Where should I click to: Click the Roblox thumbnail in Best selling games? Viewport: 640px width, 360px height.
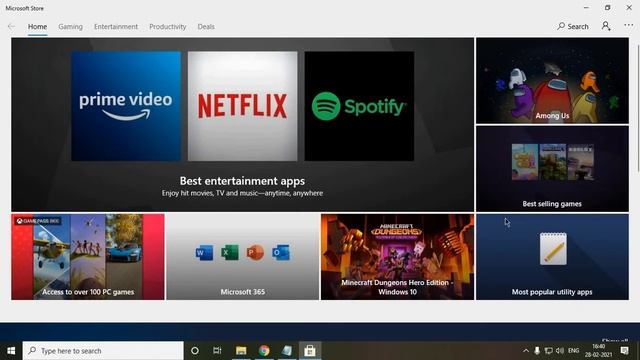[580, 162]
